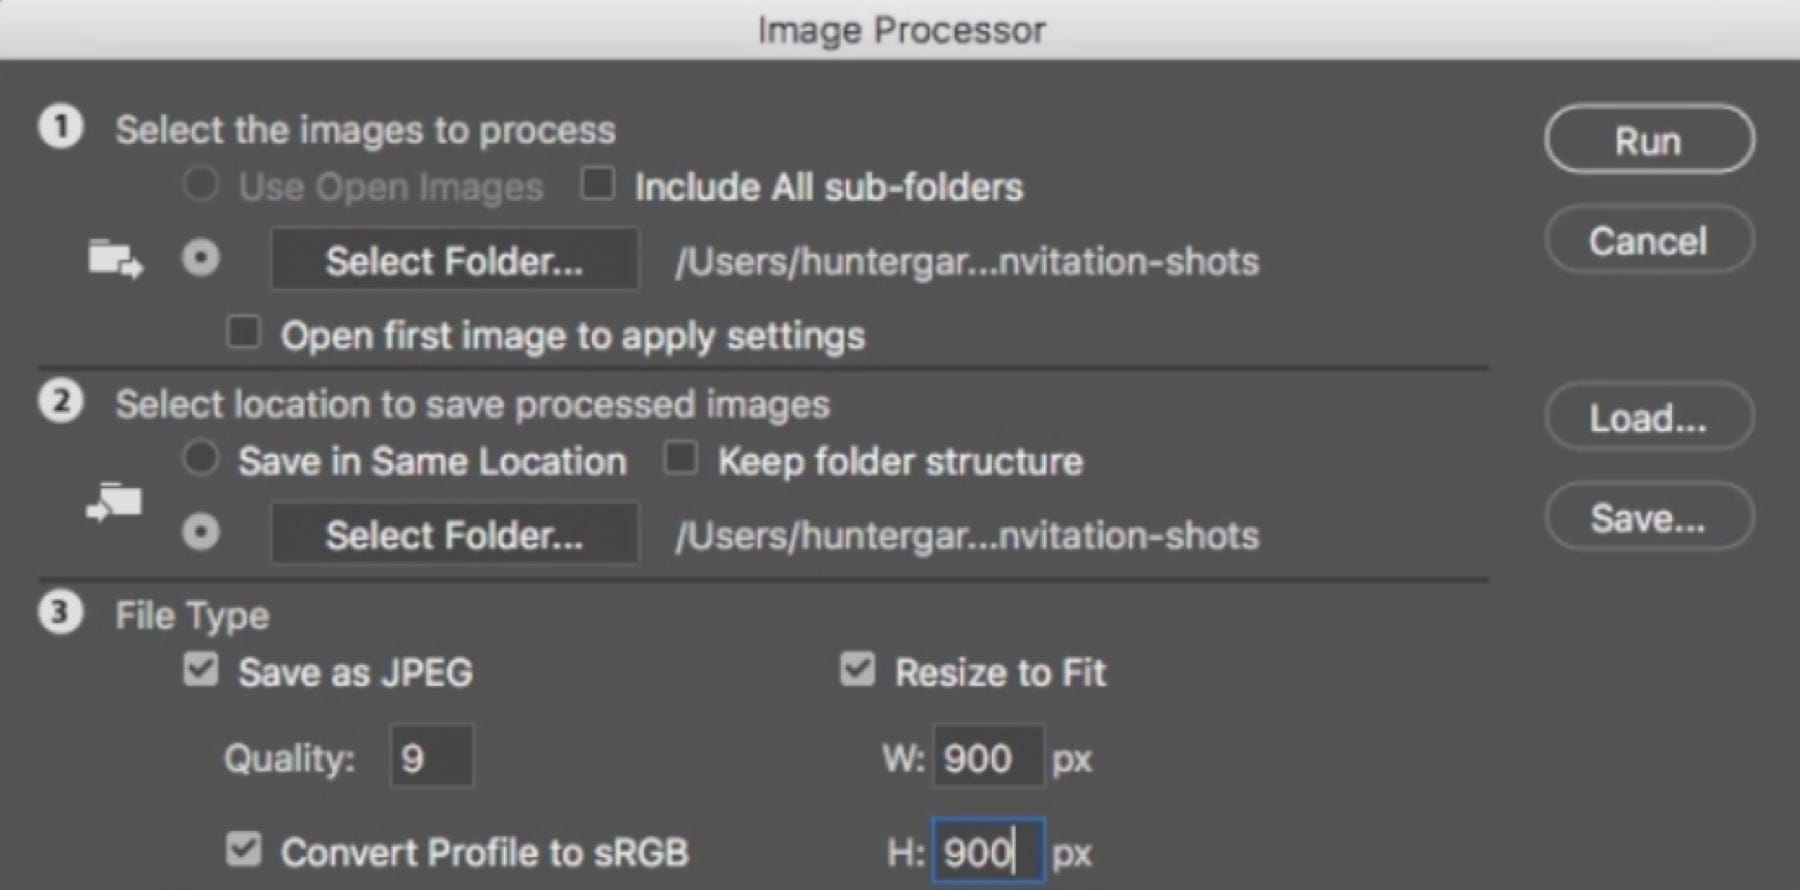Select source folder radio button
1800x890 pixels.
point(201,259)
